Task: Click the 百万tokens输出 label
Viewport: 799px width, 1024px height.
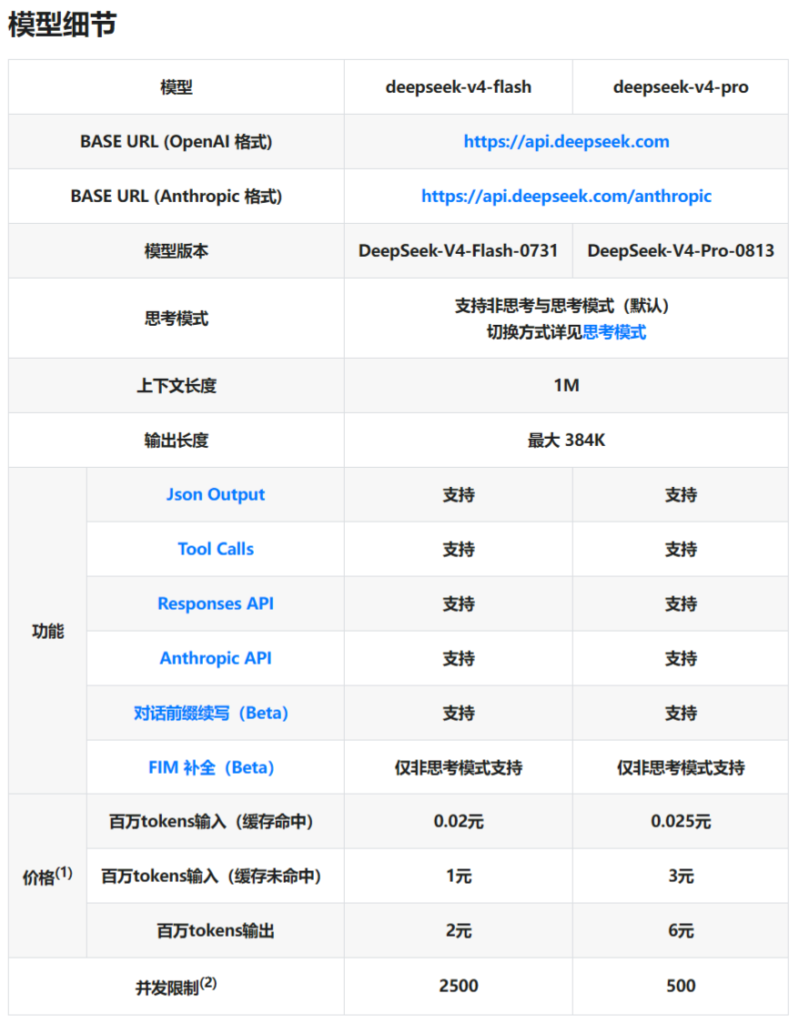Action: [x=216, y=931]
